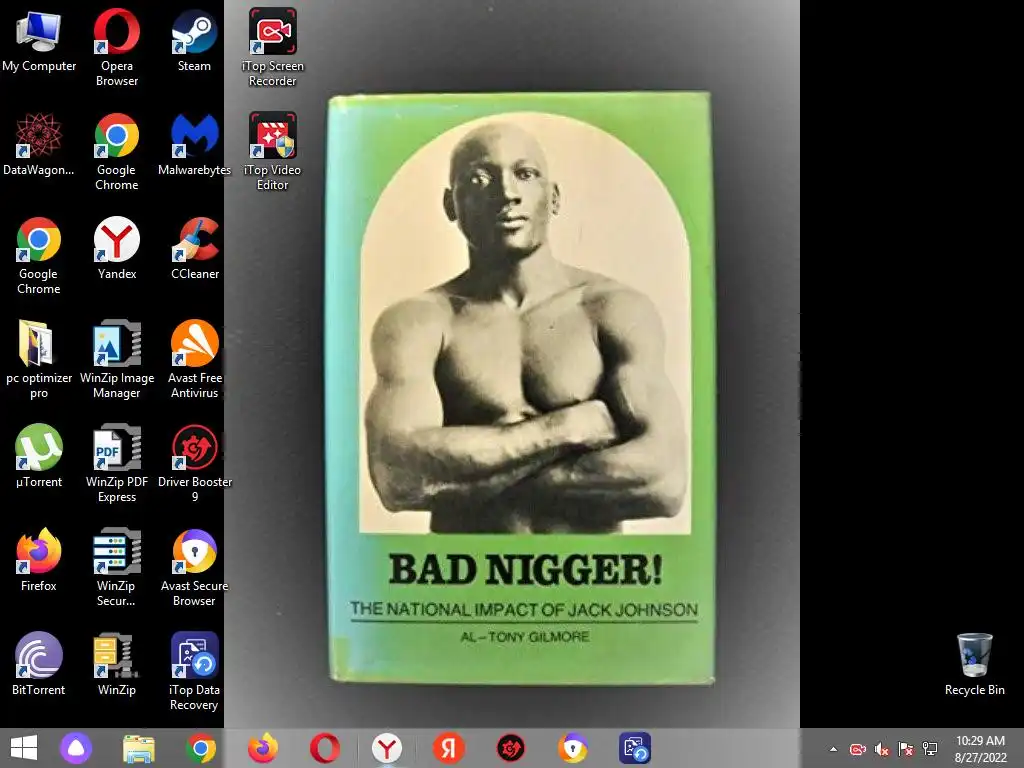Open My Computer desktop icon

click(x=39, y=41)
